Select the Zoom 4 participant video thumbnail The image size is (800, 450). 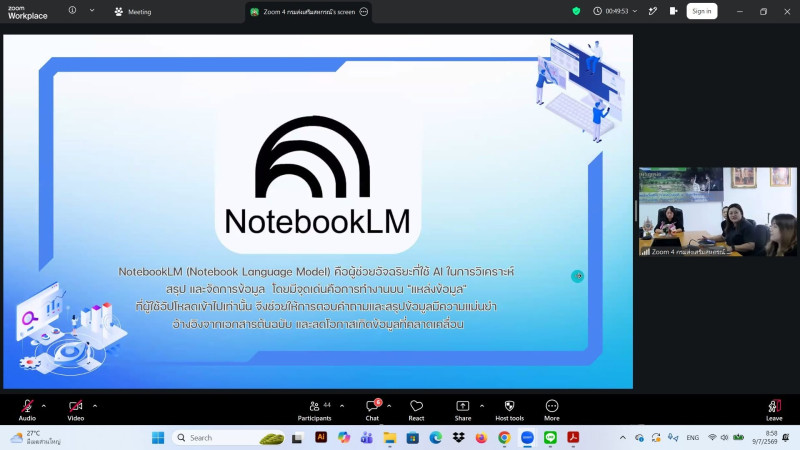pyautogui.click(x=717, y=211)
